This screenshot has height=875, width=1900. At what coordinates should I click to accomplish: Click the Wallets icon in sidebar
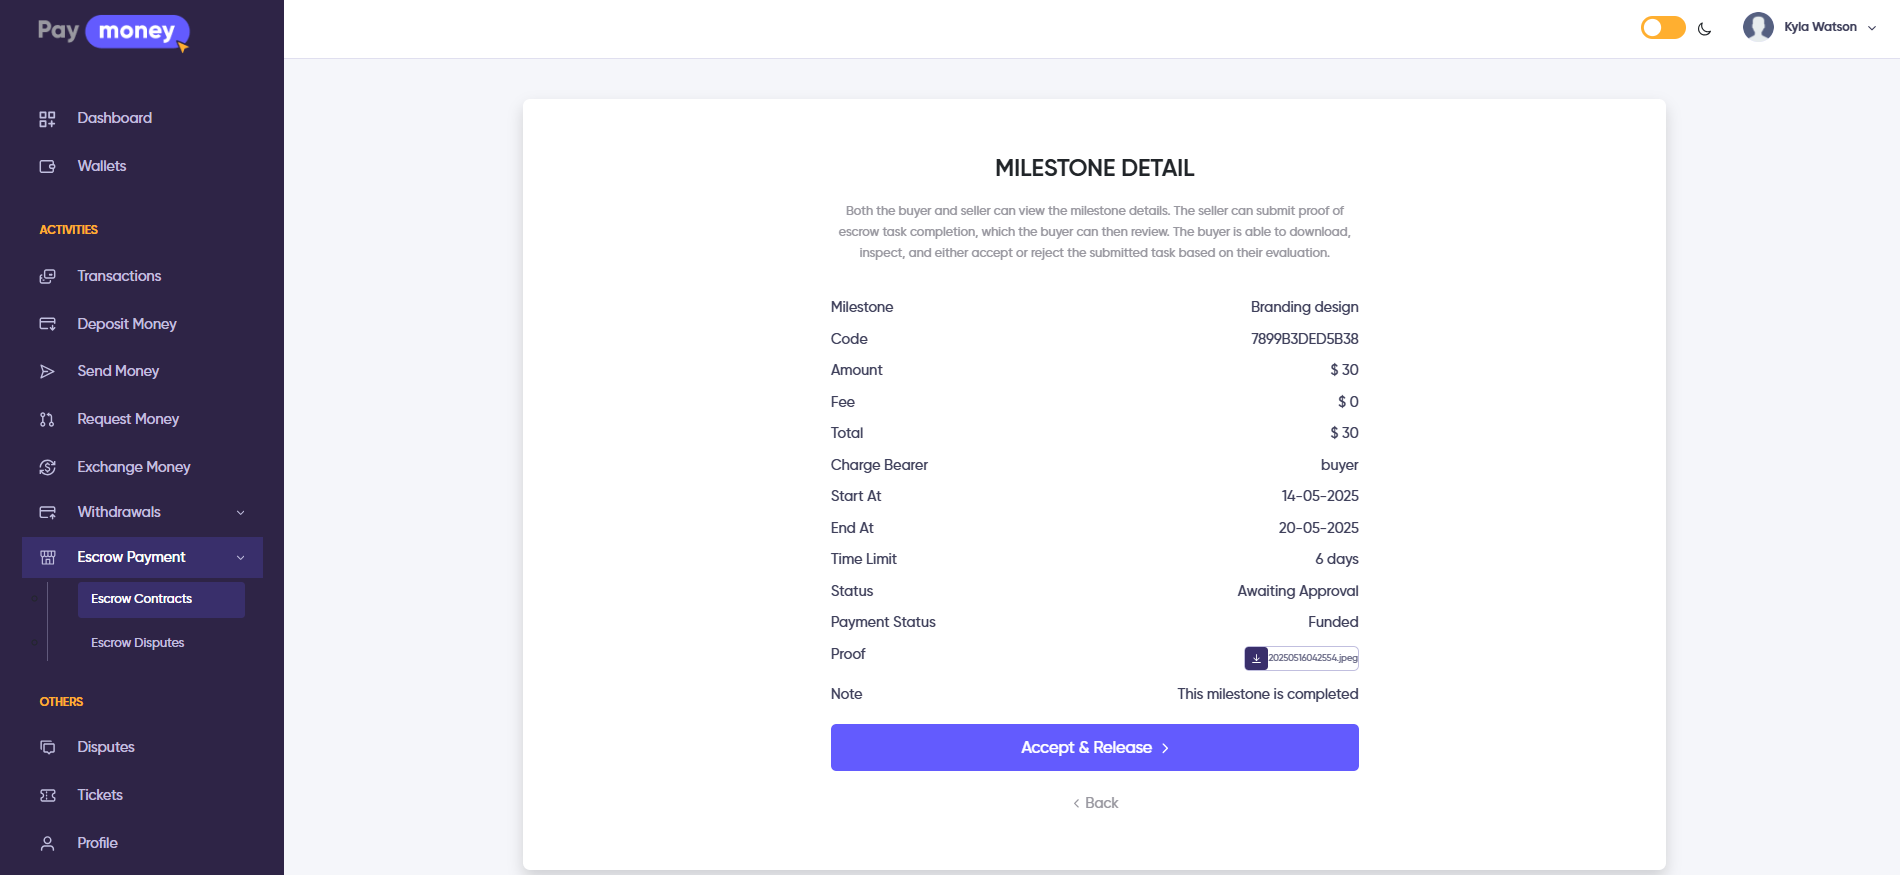click(47, 167)
